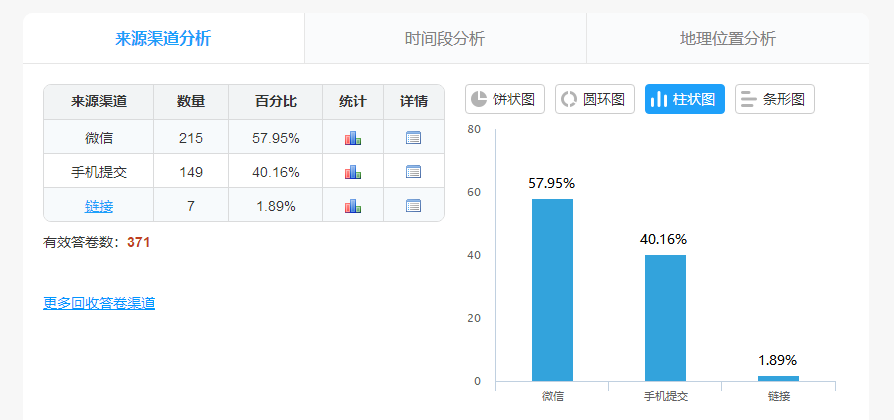Click the 1.89% label above bar
This screenshot has height=420, width=894.
778,360
